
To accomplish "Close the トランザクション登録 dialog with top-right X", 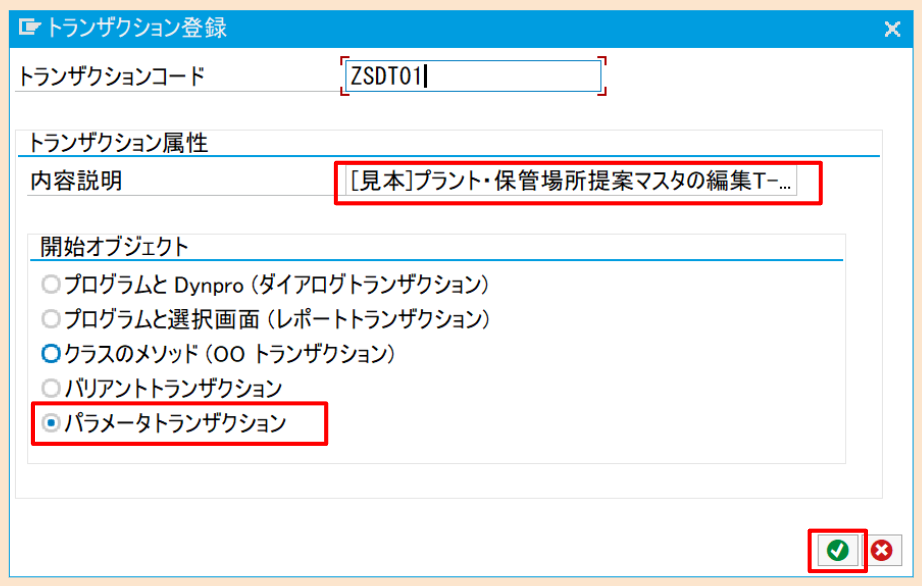I will (x=893, y=28).
